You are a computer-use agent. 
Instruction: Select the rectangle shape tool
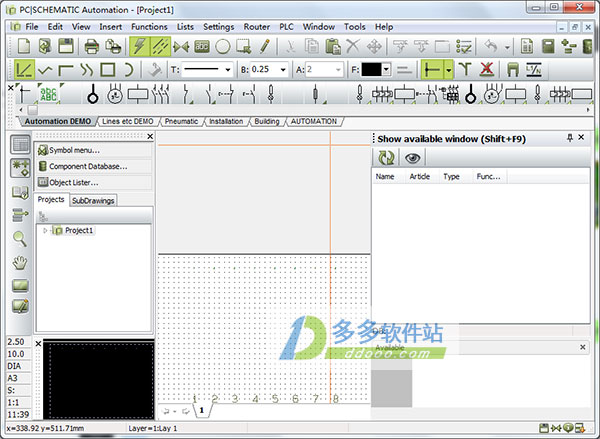[108, 70]
